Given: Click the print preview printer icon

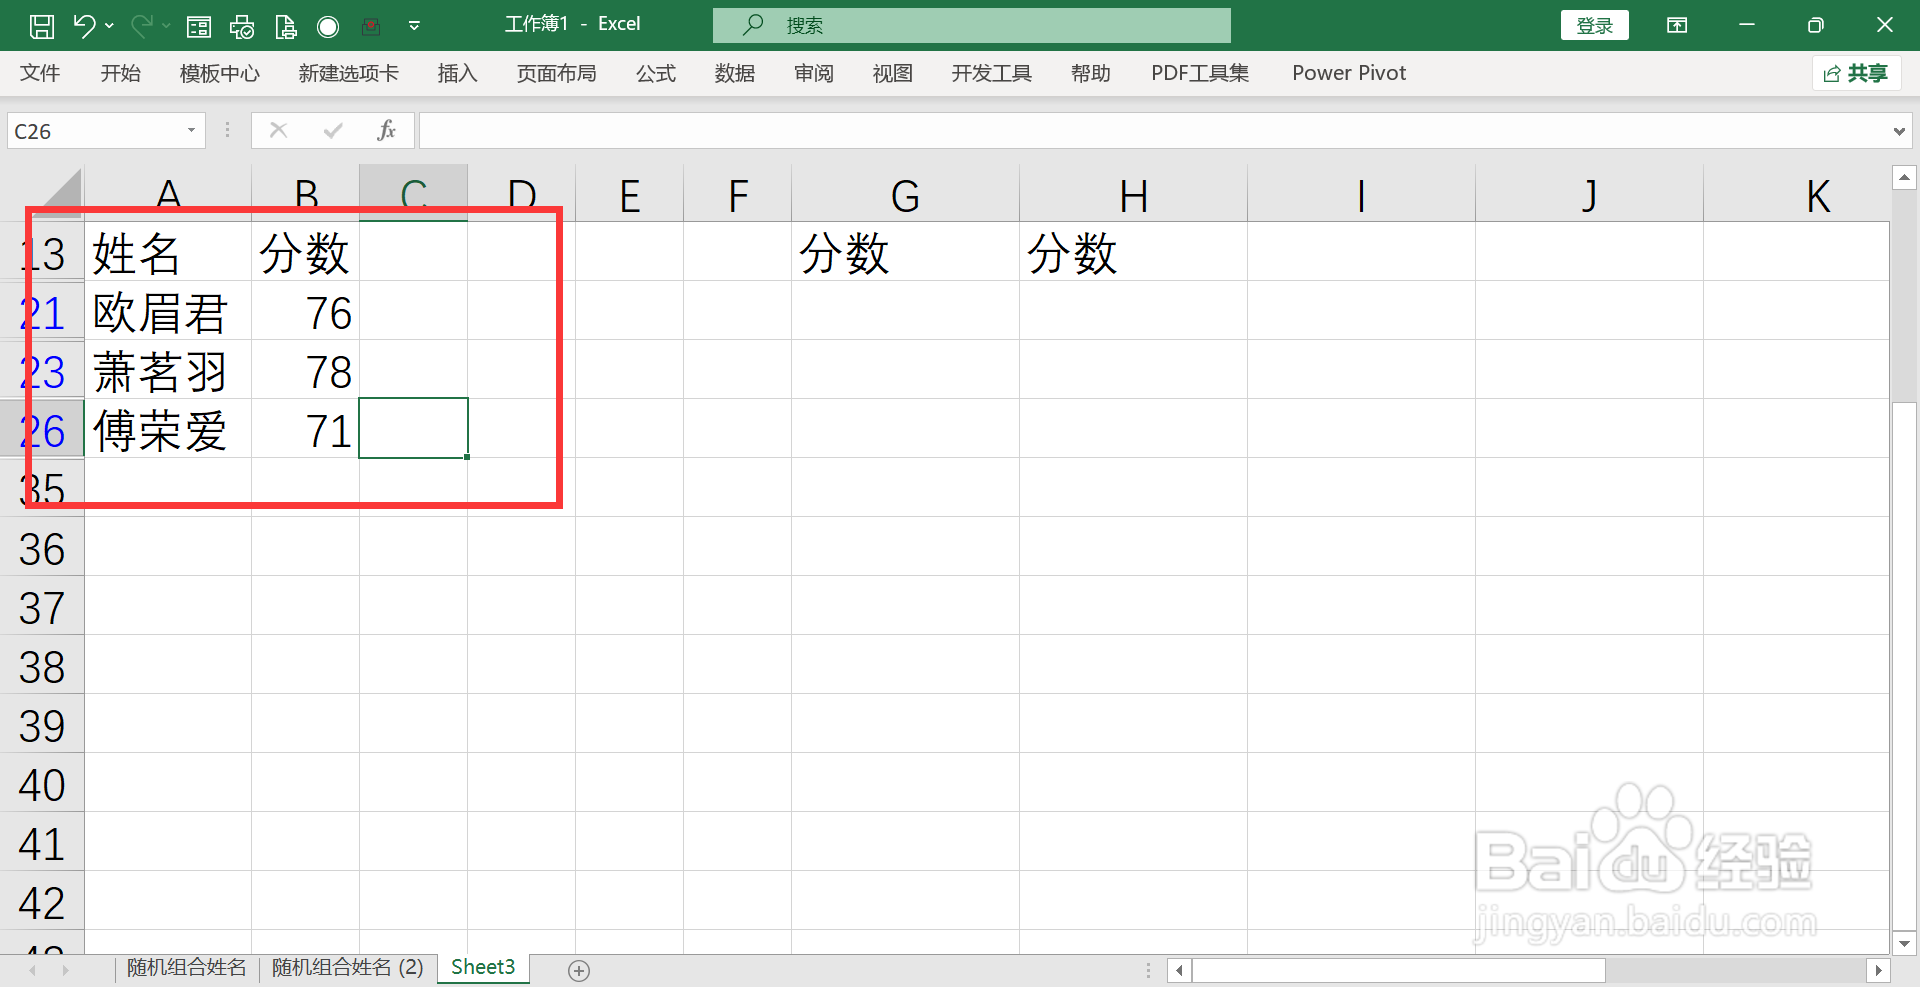Looking at the screenshot, I should click(242, 27).
